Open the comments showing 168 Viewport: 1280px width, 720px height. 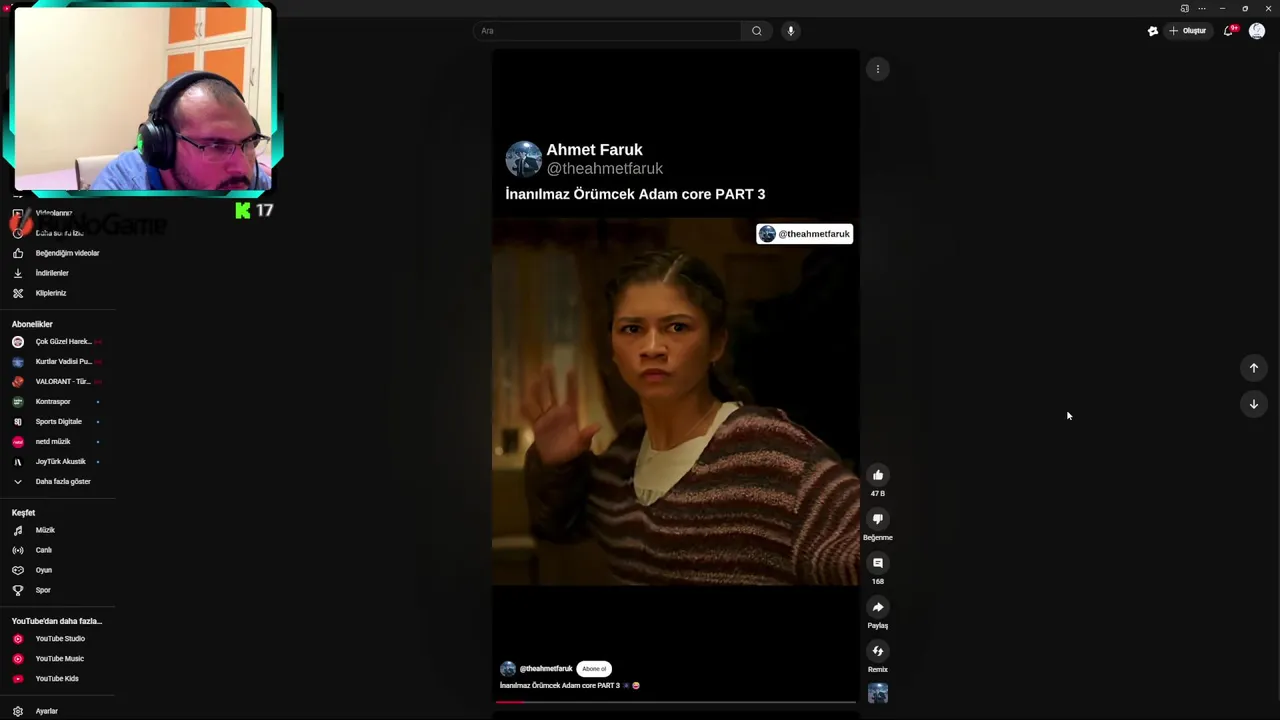(877, 563)
